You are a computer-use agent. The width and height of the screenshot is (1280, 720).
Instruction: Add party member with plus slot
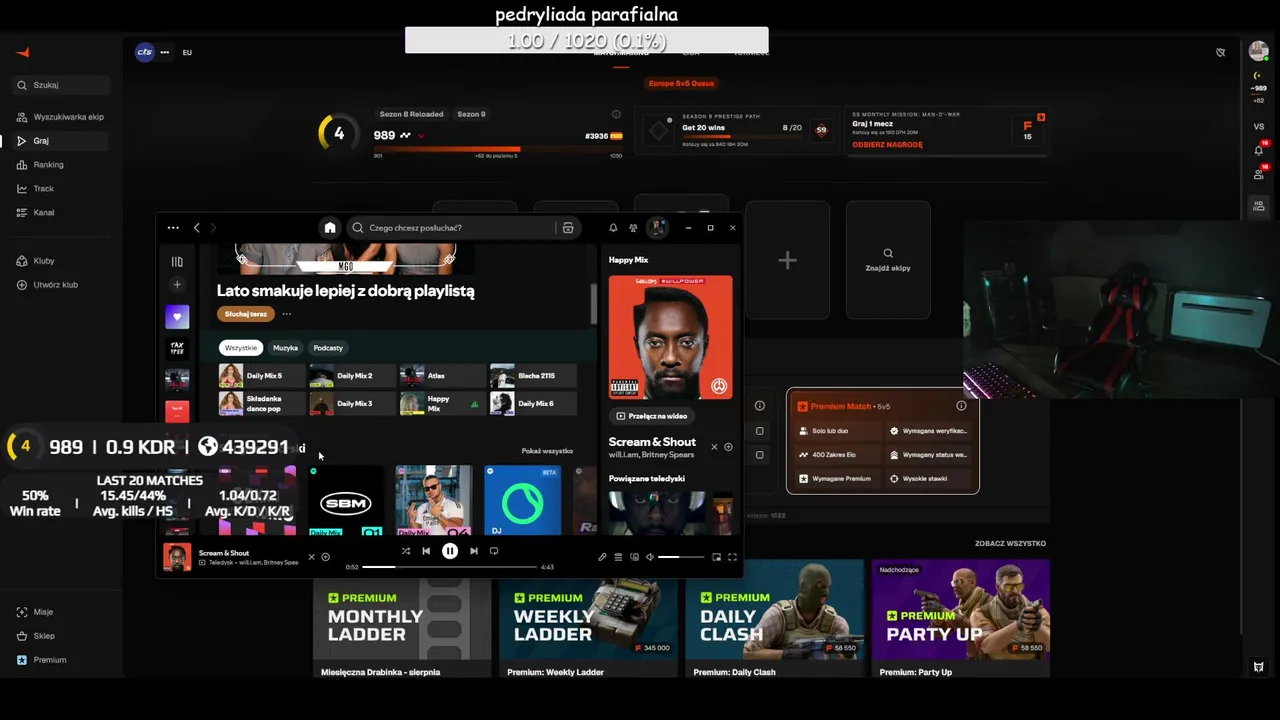787,260
